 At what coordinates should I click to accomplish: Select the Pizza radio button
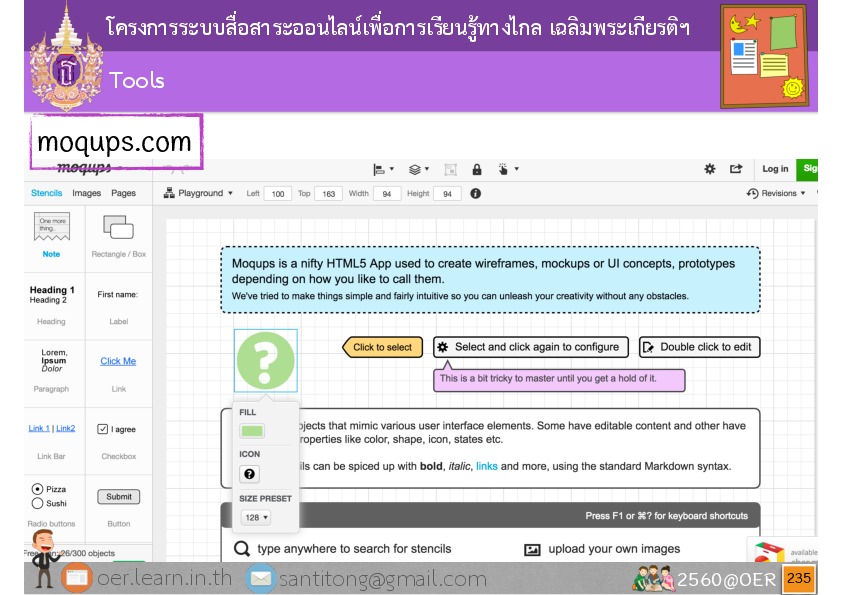[37, 489]
